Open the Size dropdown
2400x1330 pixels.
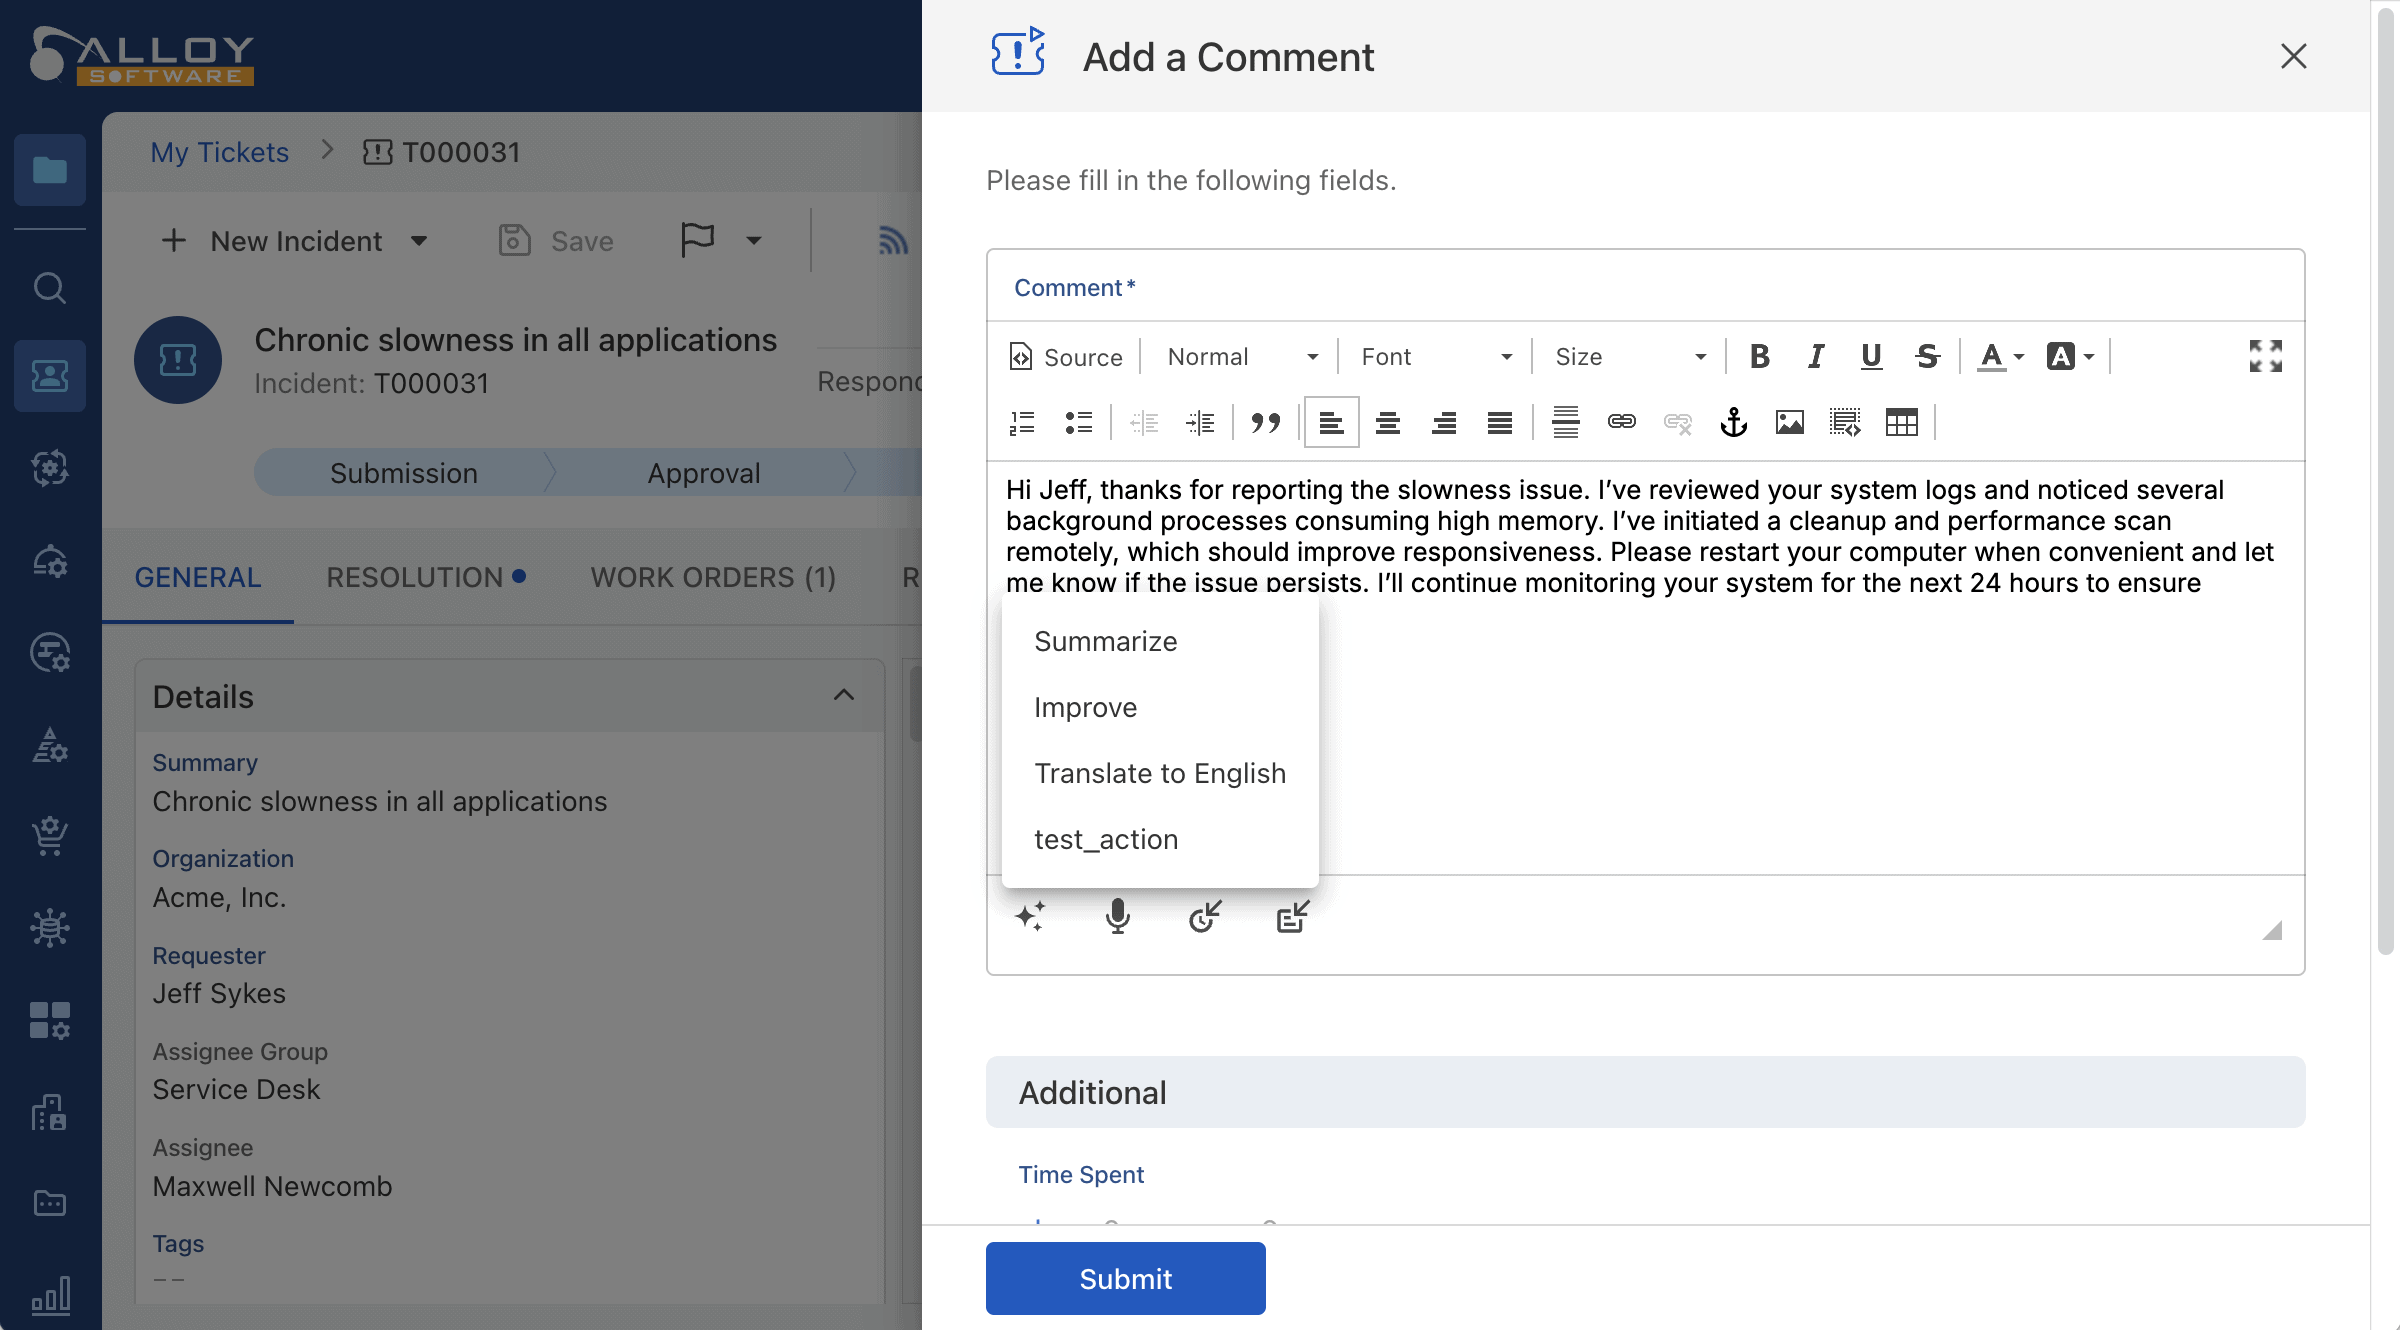[1629, 357]
